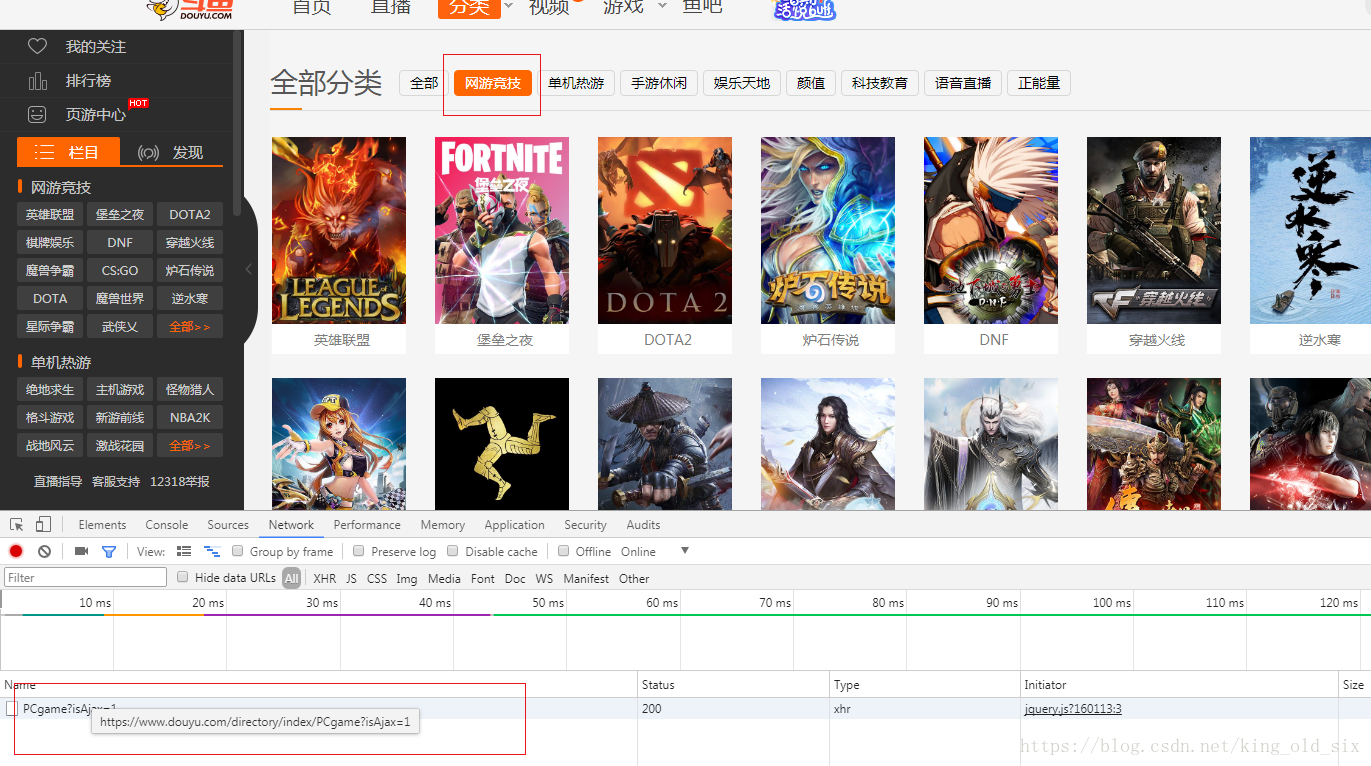This screenshot has height=766, width=1371.
Task: Tick the Offline checkbox
Action: point(564,551)
